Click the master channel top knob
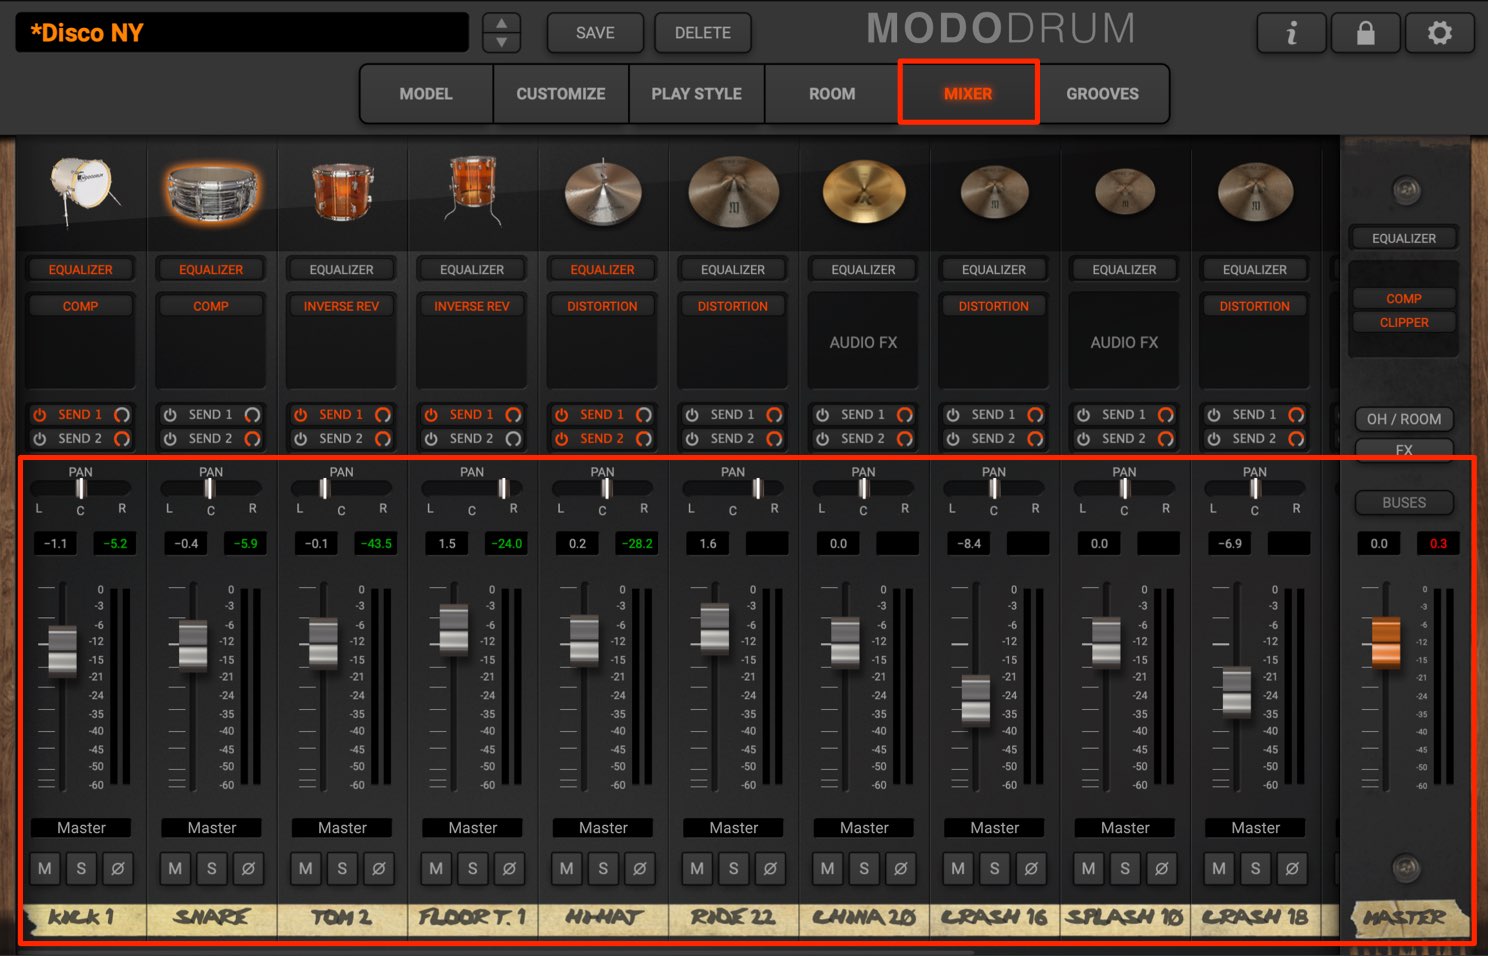The height and width of the screenshot is (956, 1490). tap(1406, 190)
